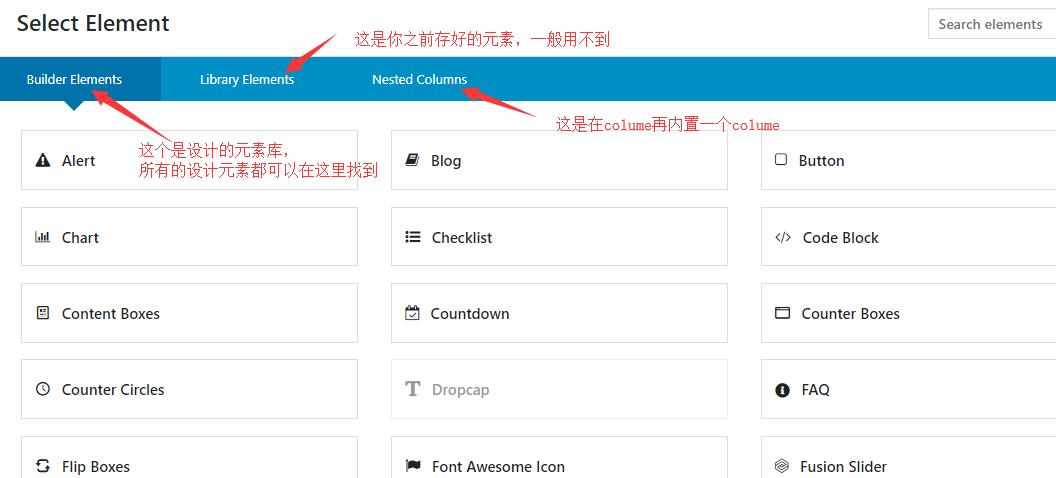Screen dimensions: 1056x478
Task: Click the Counter Circles clock icon
Action: point(42,389)
